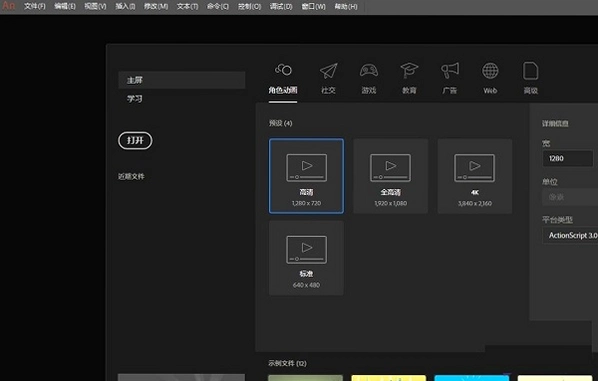
Task: Open the 视图(V) menu
Action: [95, 6]
